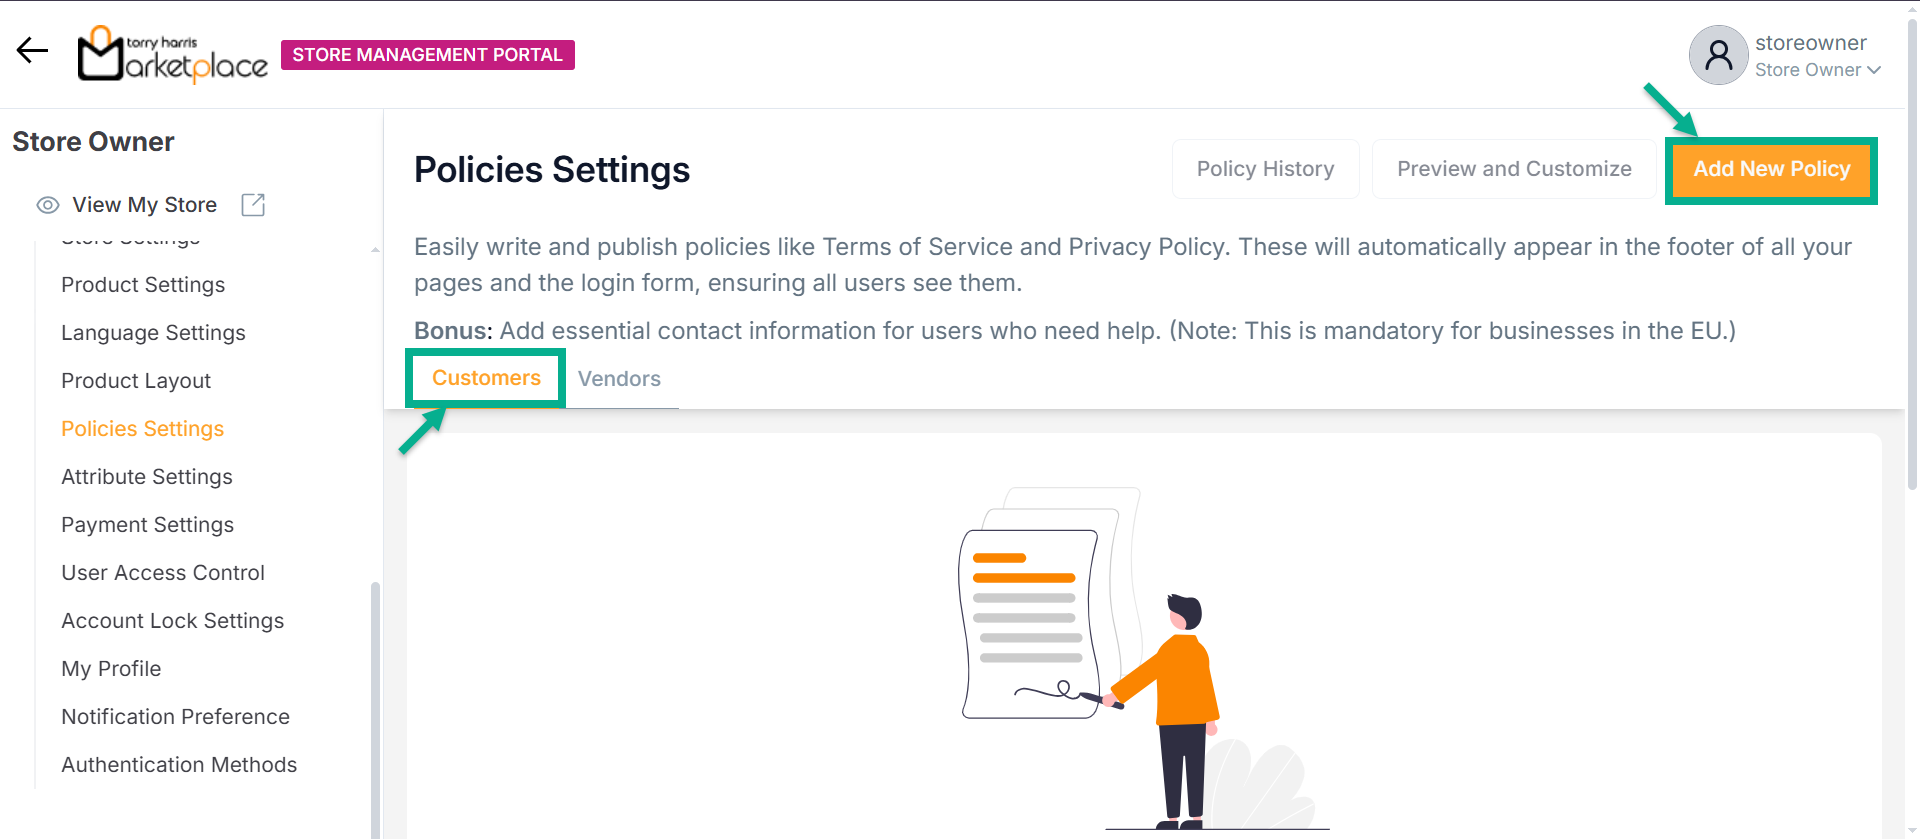
Task: Open store in new window icon
Action: tap(253, 205)
